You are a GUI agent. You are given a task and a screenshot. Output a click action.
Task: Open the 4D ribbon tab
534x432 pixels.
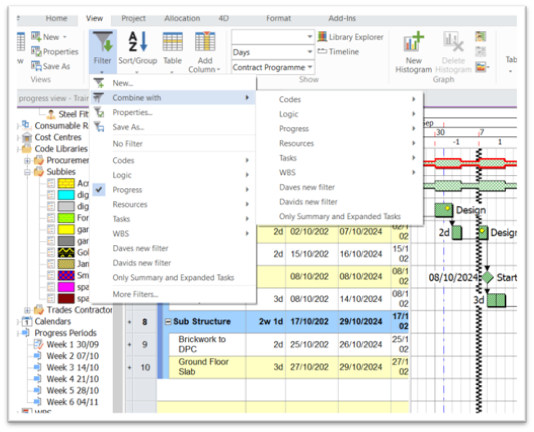(224, 18)
